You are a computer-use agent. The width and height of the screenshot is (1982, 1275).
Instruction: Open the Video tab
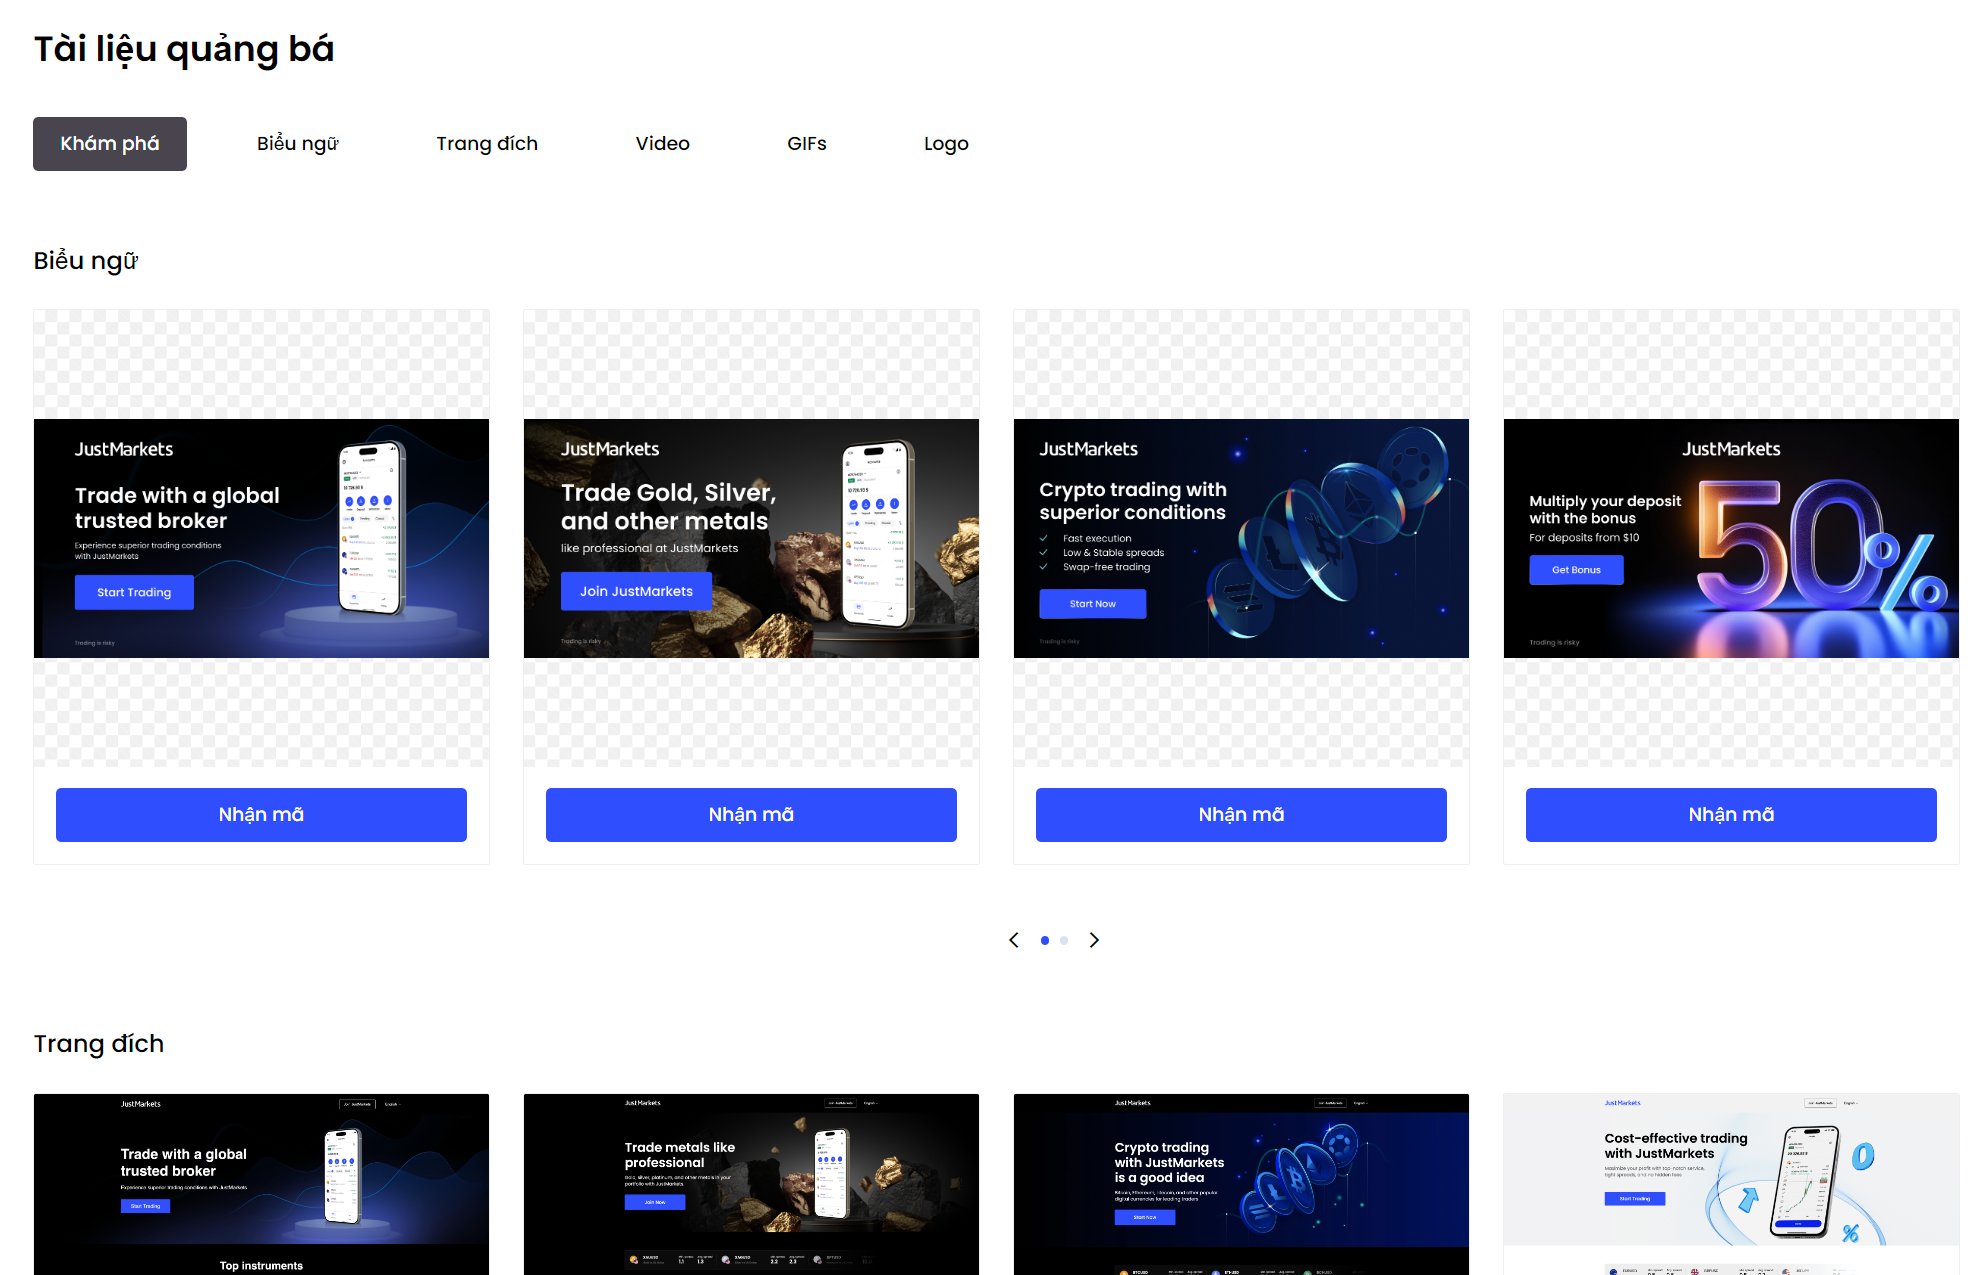(663, 144)
